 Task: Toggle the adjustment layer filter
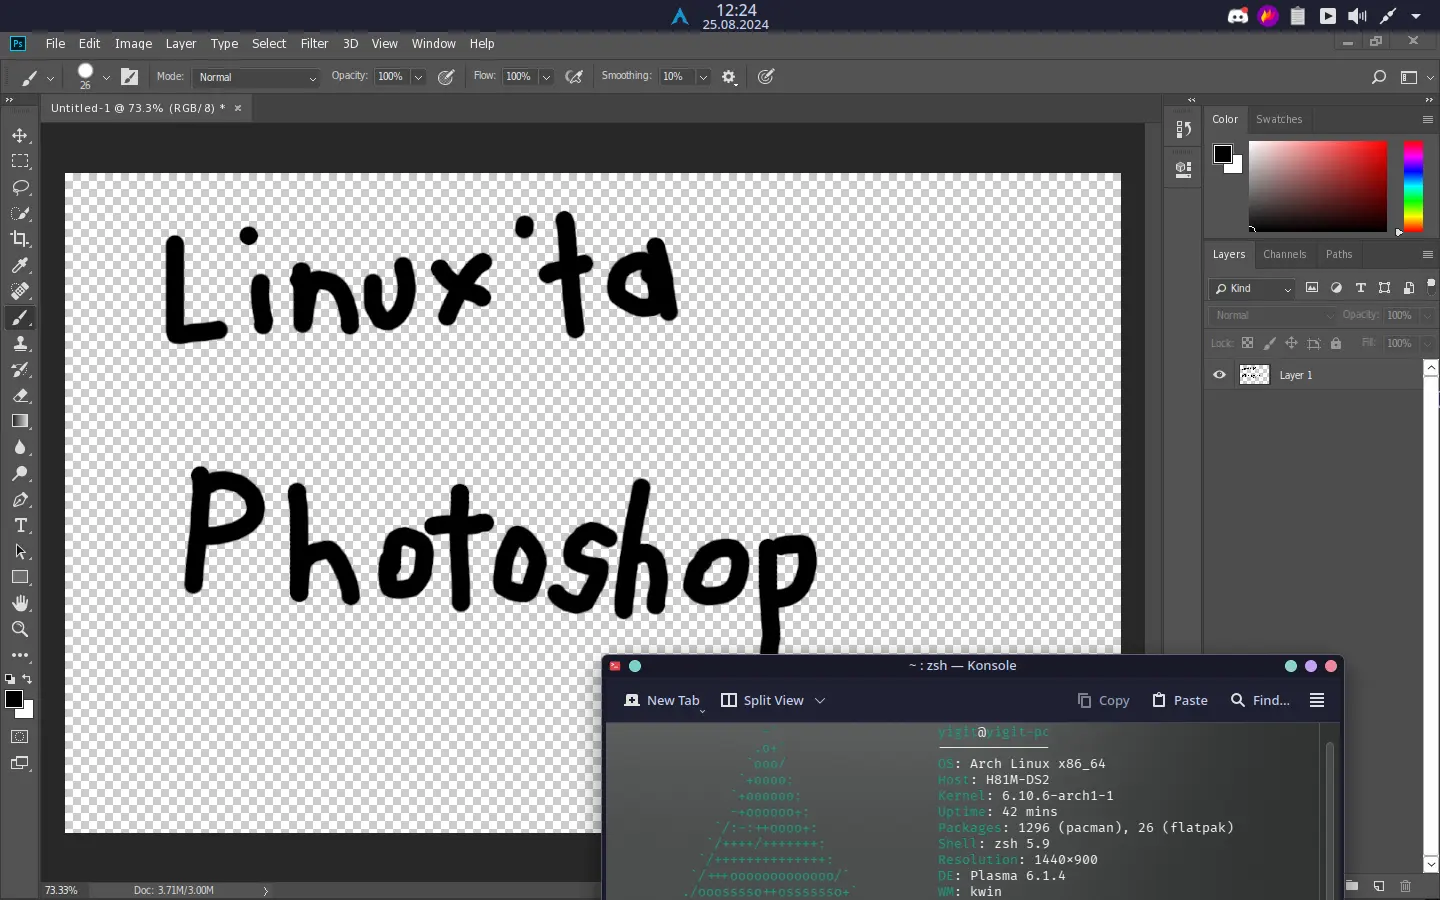(1337, 288)
